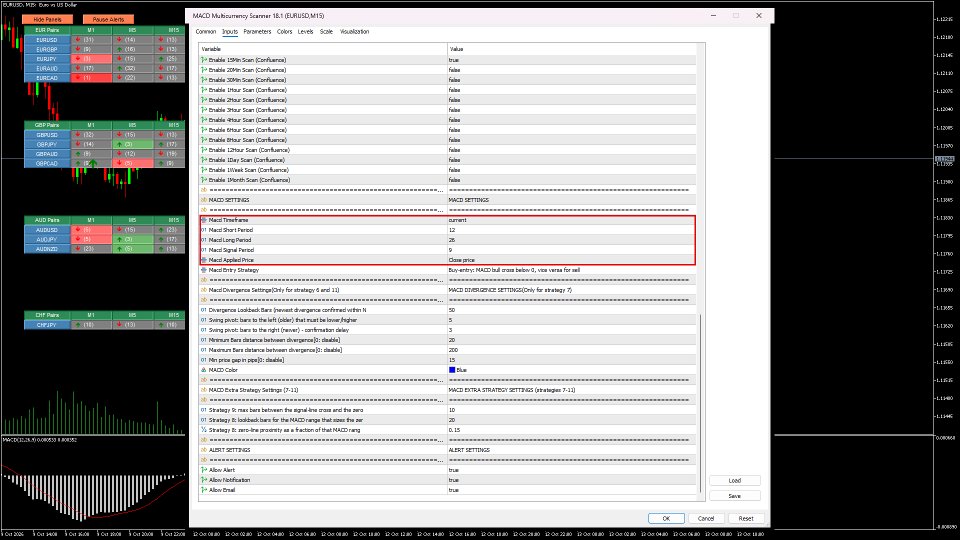Click AUDJPY M5 green up-arrow cell
The image size is (960, 540).
[132, 239]
